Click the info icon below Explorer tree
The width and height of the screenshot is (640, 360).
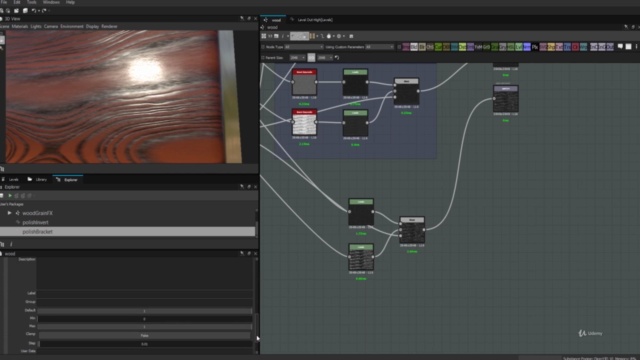(11, 244)
